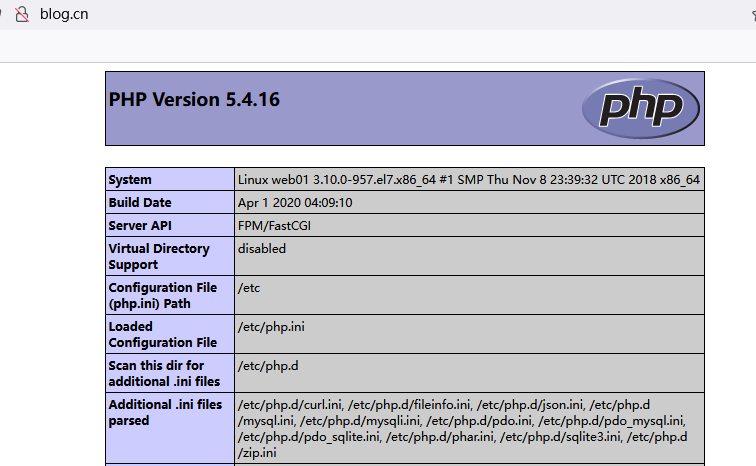Click the /etc/php.d value
Viewport: 756px width, 466px height.
(x=268, y=366)
